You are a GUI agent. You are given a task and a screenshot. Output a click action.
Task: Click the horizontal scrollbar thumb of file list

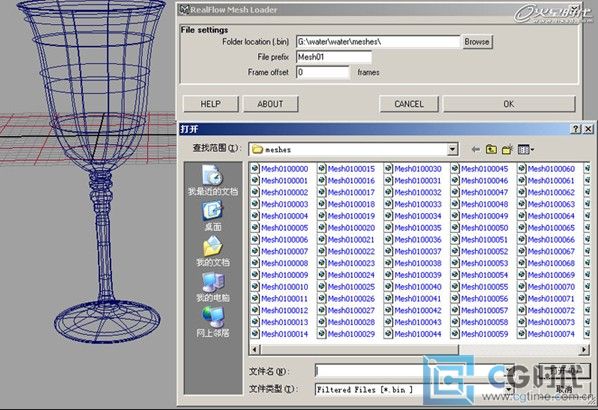(359, 349)
